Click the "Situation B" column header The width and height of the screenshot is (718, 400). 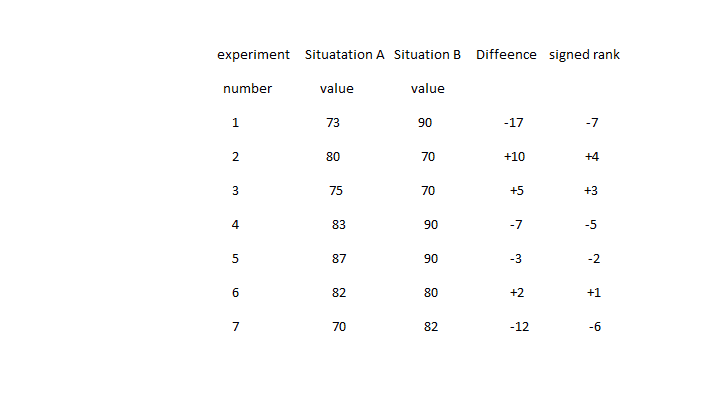click(427, 54)
